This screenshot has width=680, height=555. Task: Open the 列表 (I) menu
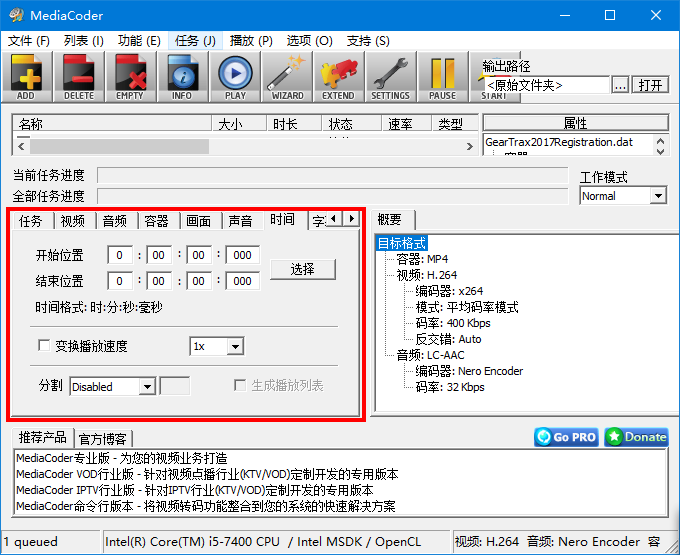(84, 41)
